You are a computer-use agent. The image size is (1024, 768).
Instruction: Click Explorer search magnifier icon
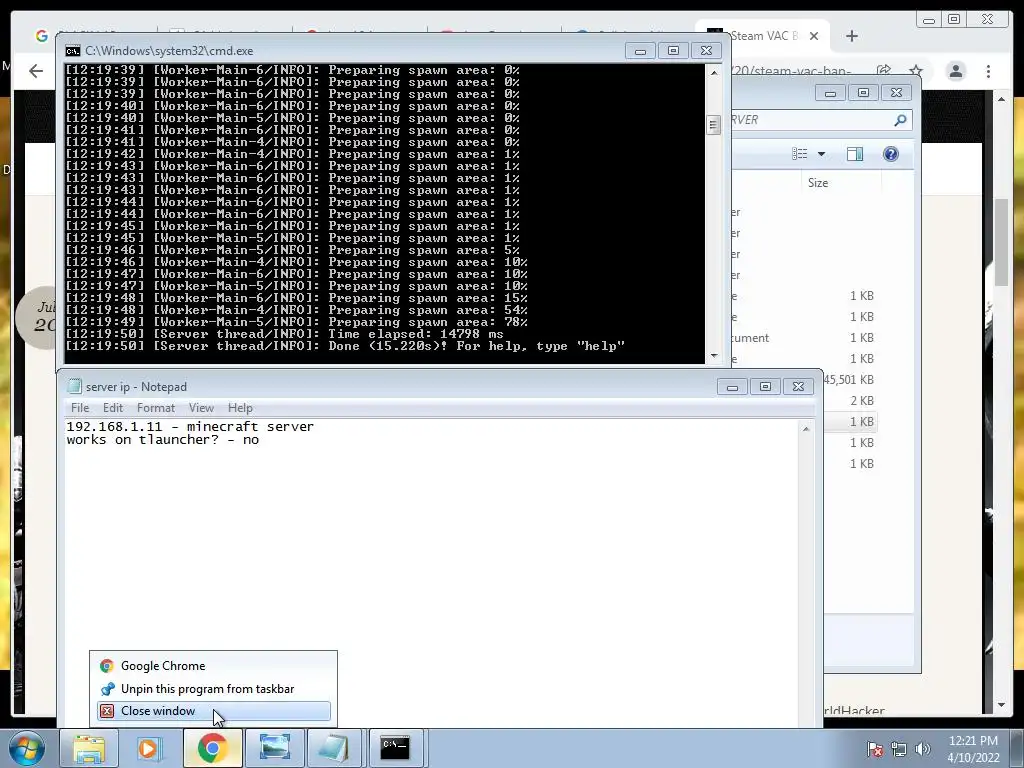click(x=900, y=120)
